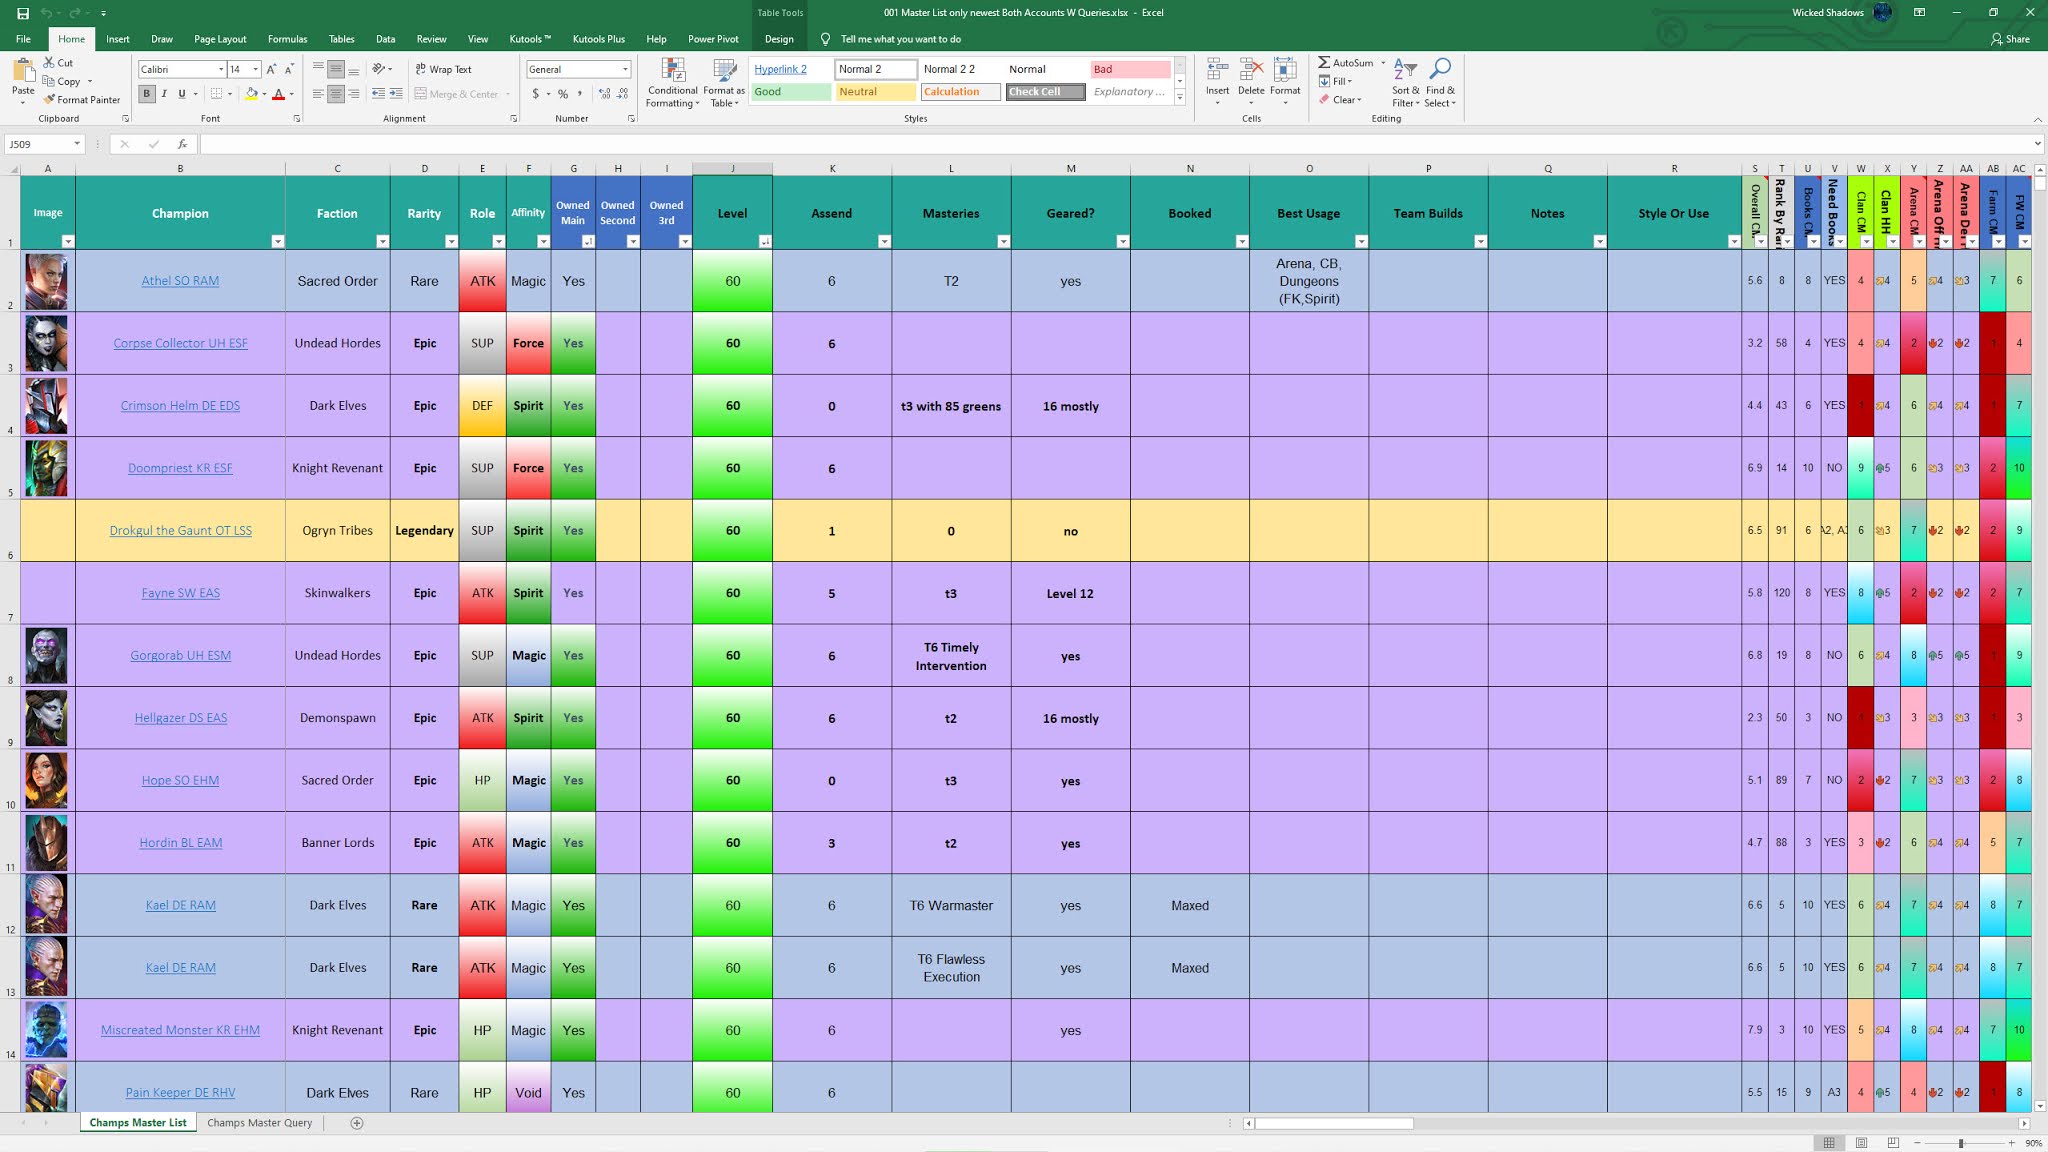Click the Decrease Decimal icon
Screen dimensions: 2048x1152
(x=623, y=94)
